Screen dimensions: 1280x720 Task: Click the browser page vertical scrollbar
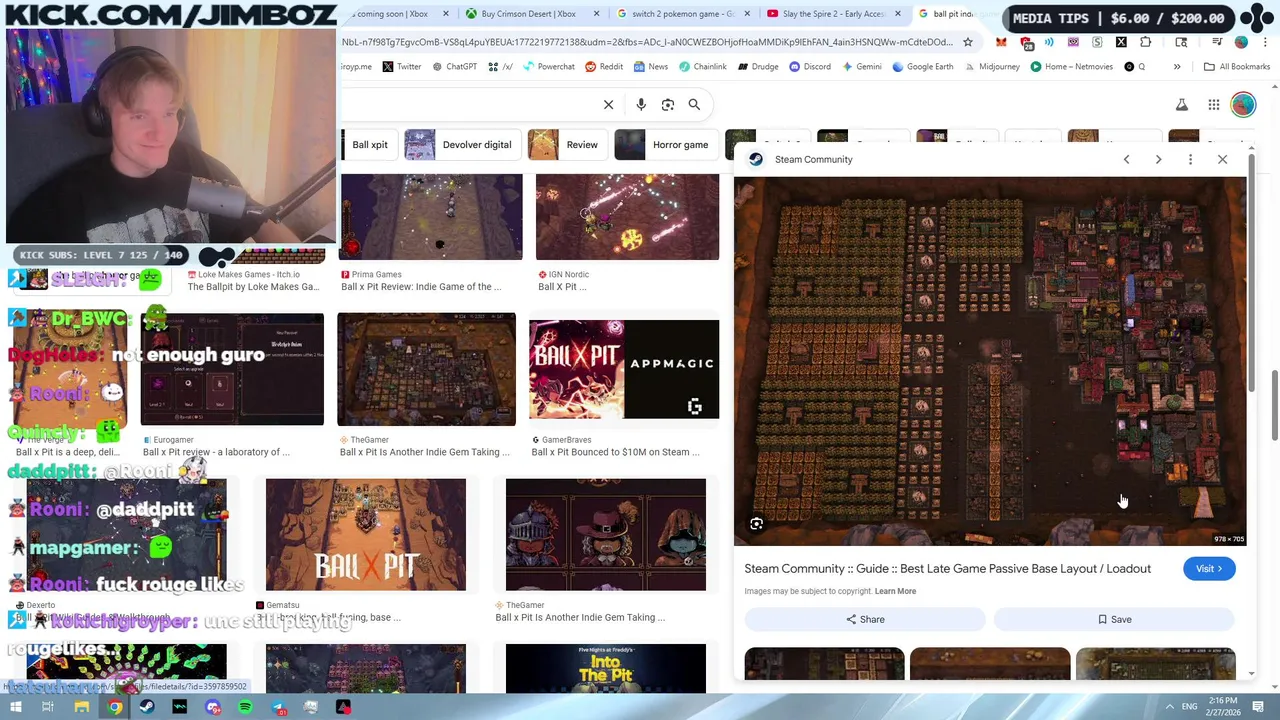pos(1274,405)
